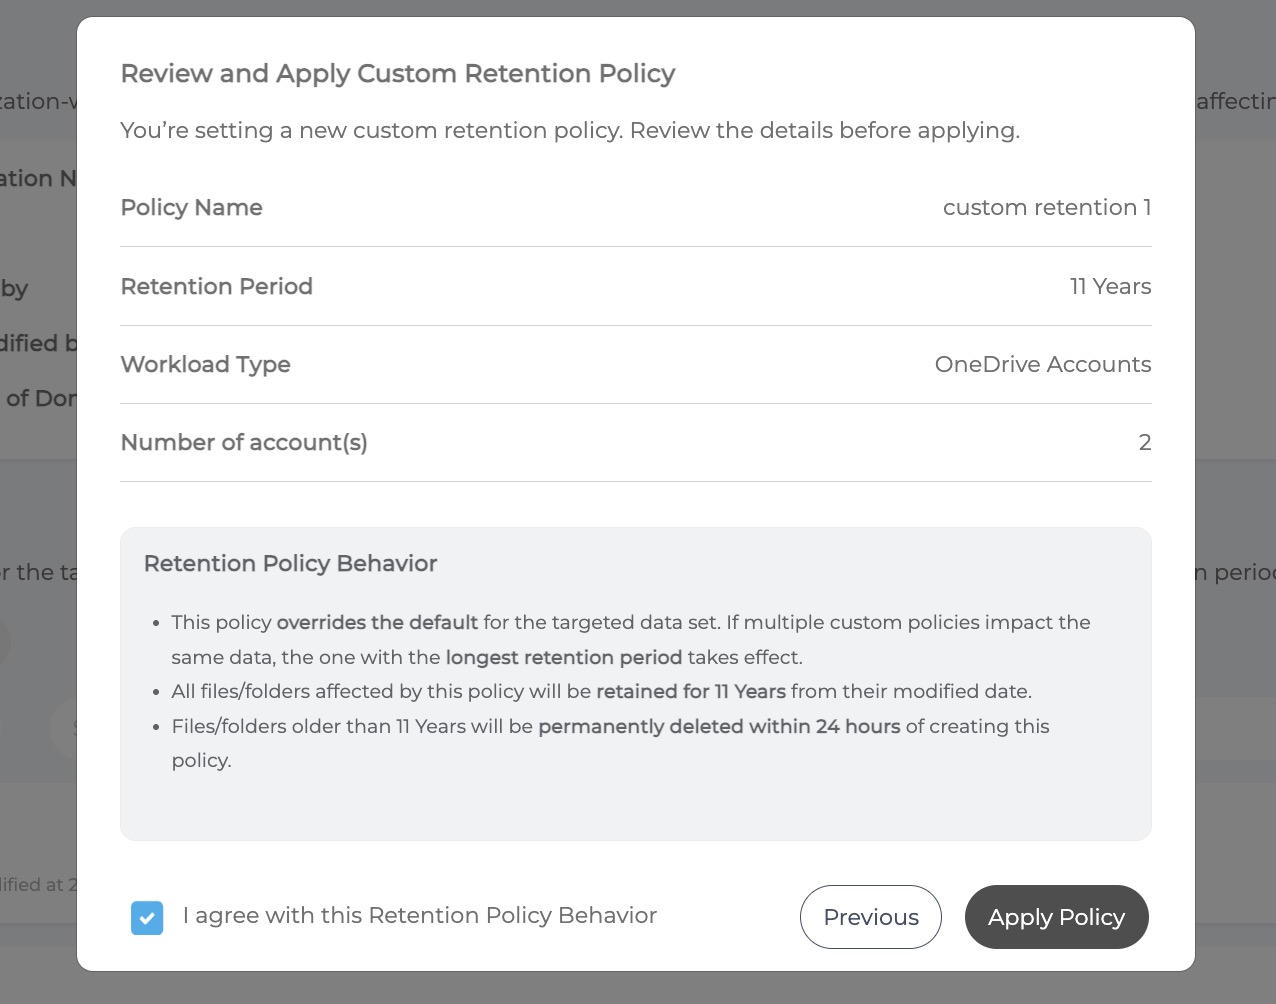
Task: Select the Workload Type label
Action: coord(205,365)
